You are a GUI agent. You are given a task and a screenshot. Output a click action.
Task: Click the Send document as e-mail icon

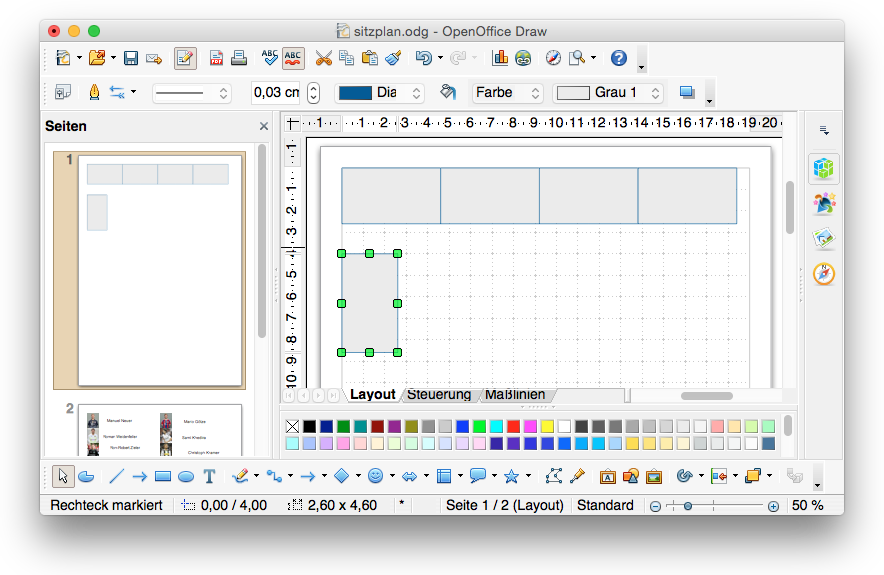154,59
